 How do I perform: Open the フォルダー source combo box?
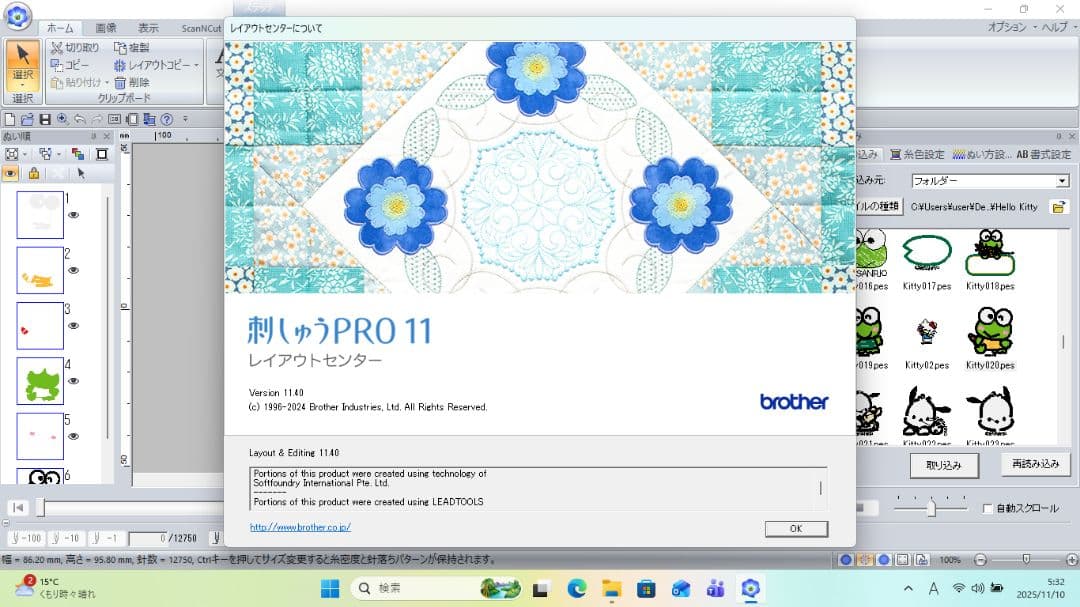[x=990, y=181]
